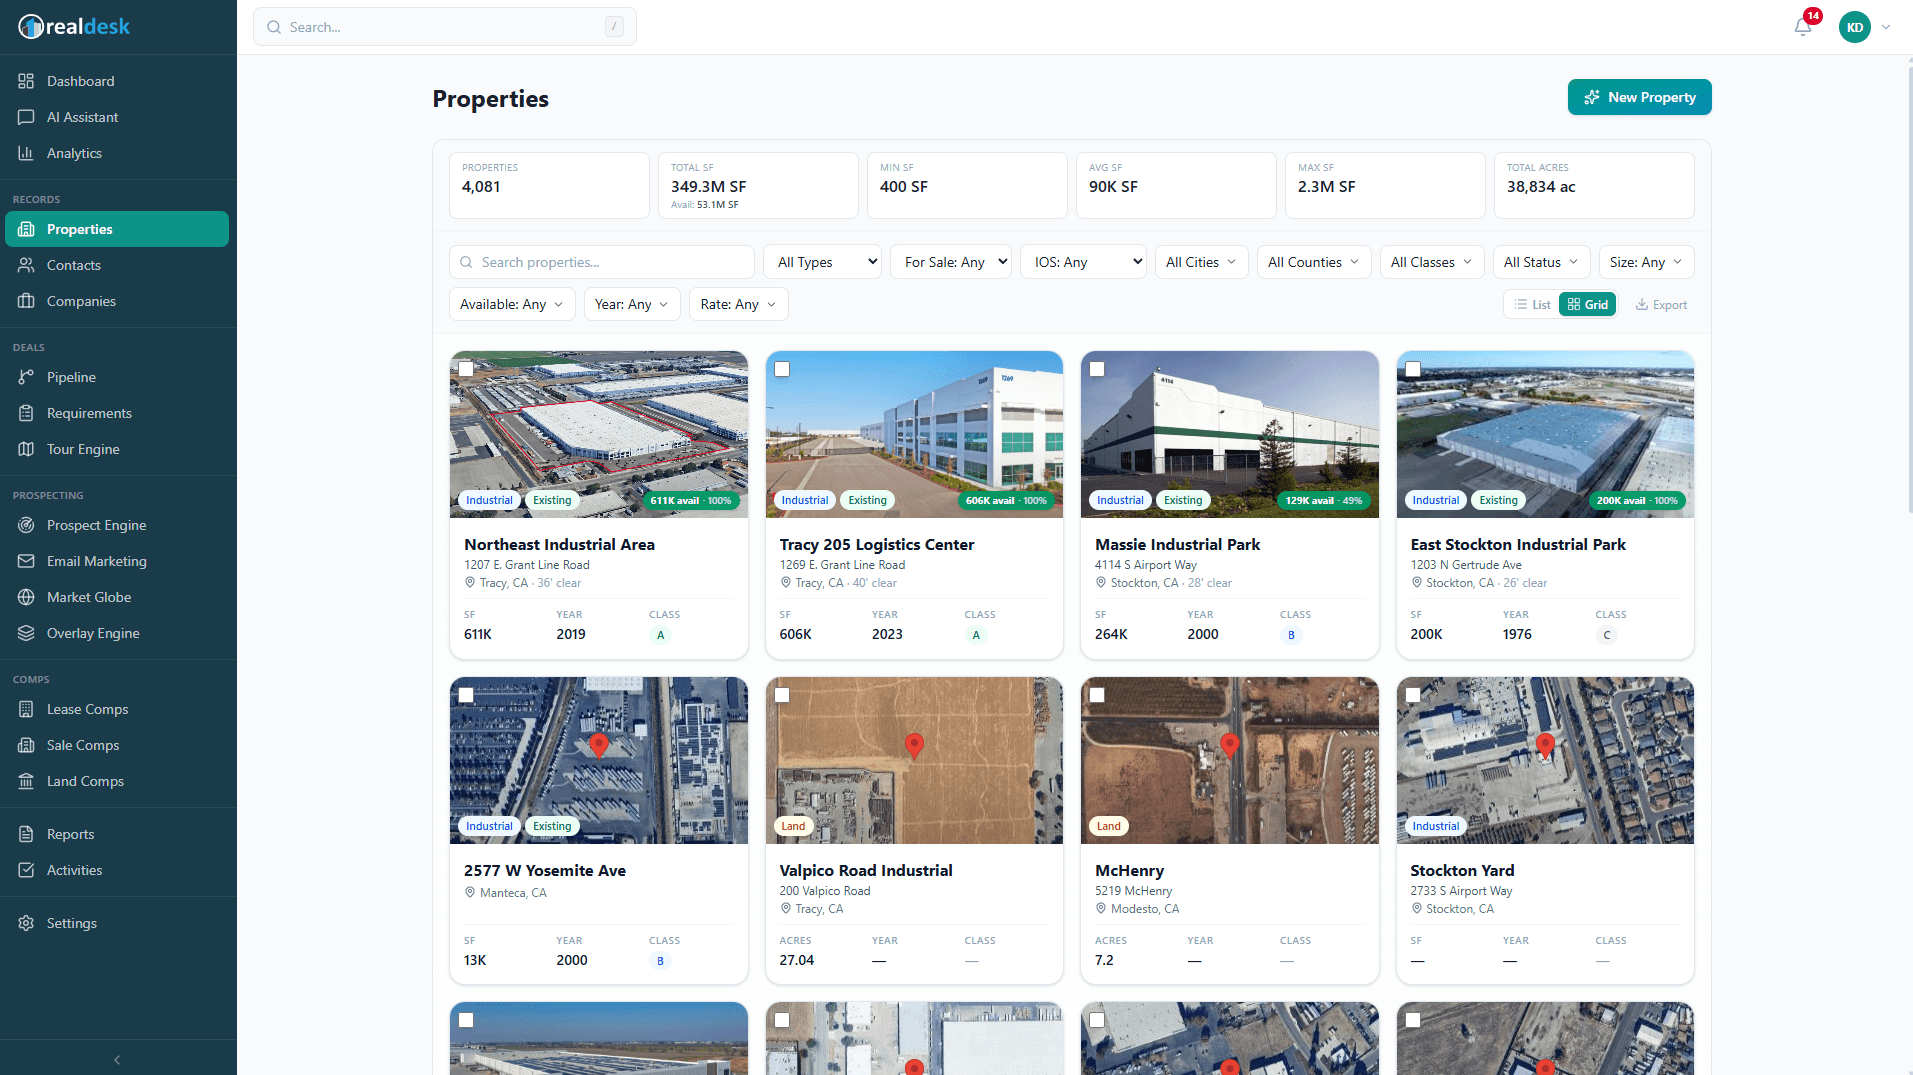Click the Settings gear icon
This screenshot has height=1075, width=1913.
click(x=26, y=923)
